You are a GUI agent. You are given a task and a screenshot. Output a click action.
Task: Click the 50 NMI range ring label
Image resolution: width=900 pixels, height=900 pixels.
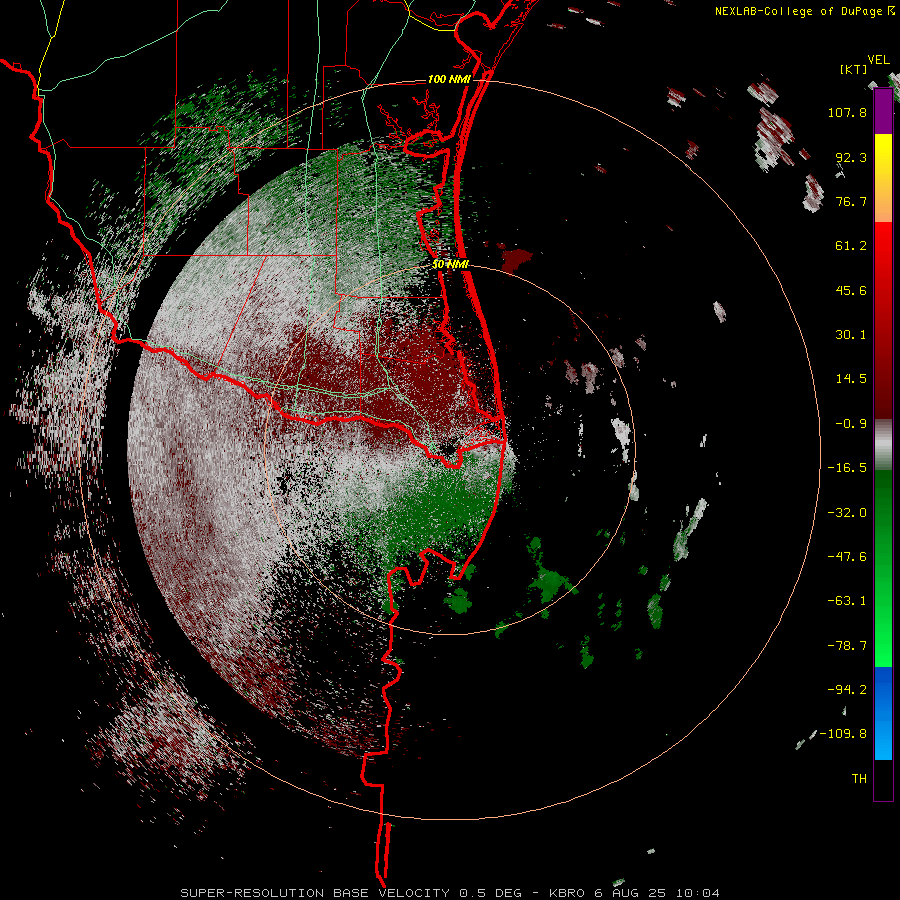click(x=451, y=264)
